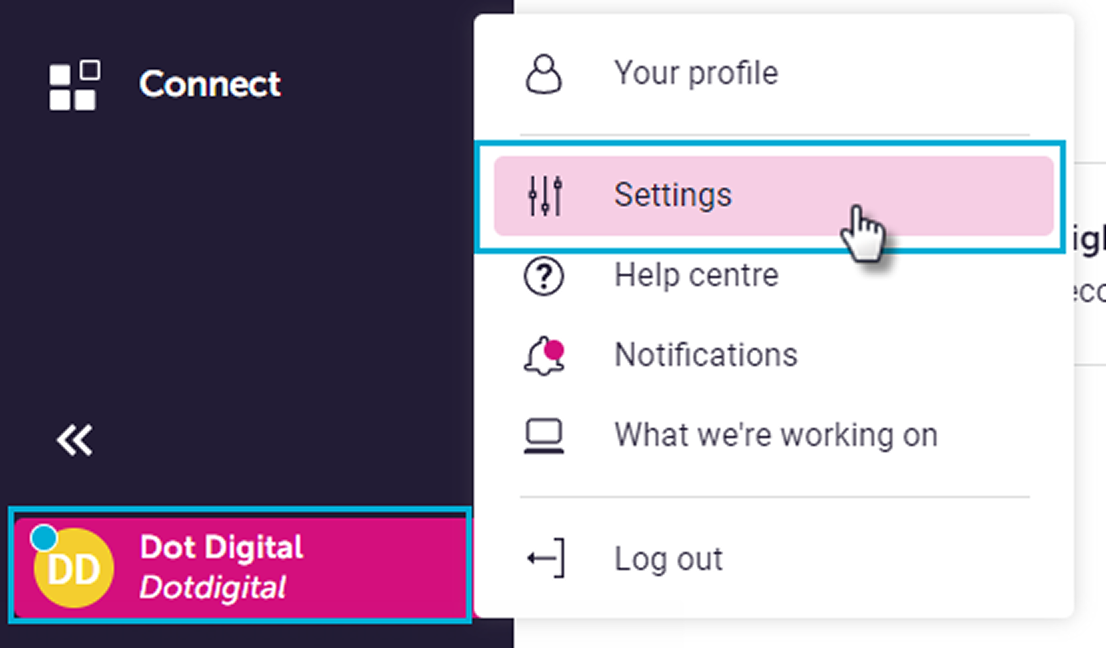Open the Notifications menu entry
Image resolution: width=1106 pixels, height=648 pixels.
[707, 354]
